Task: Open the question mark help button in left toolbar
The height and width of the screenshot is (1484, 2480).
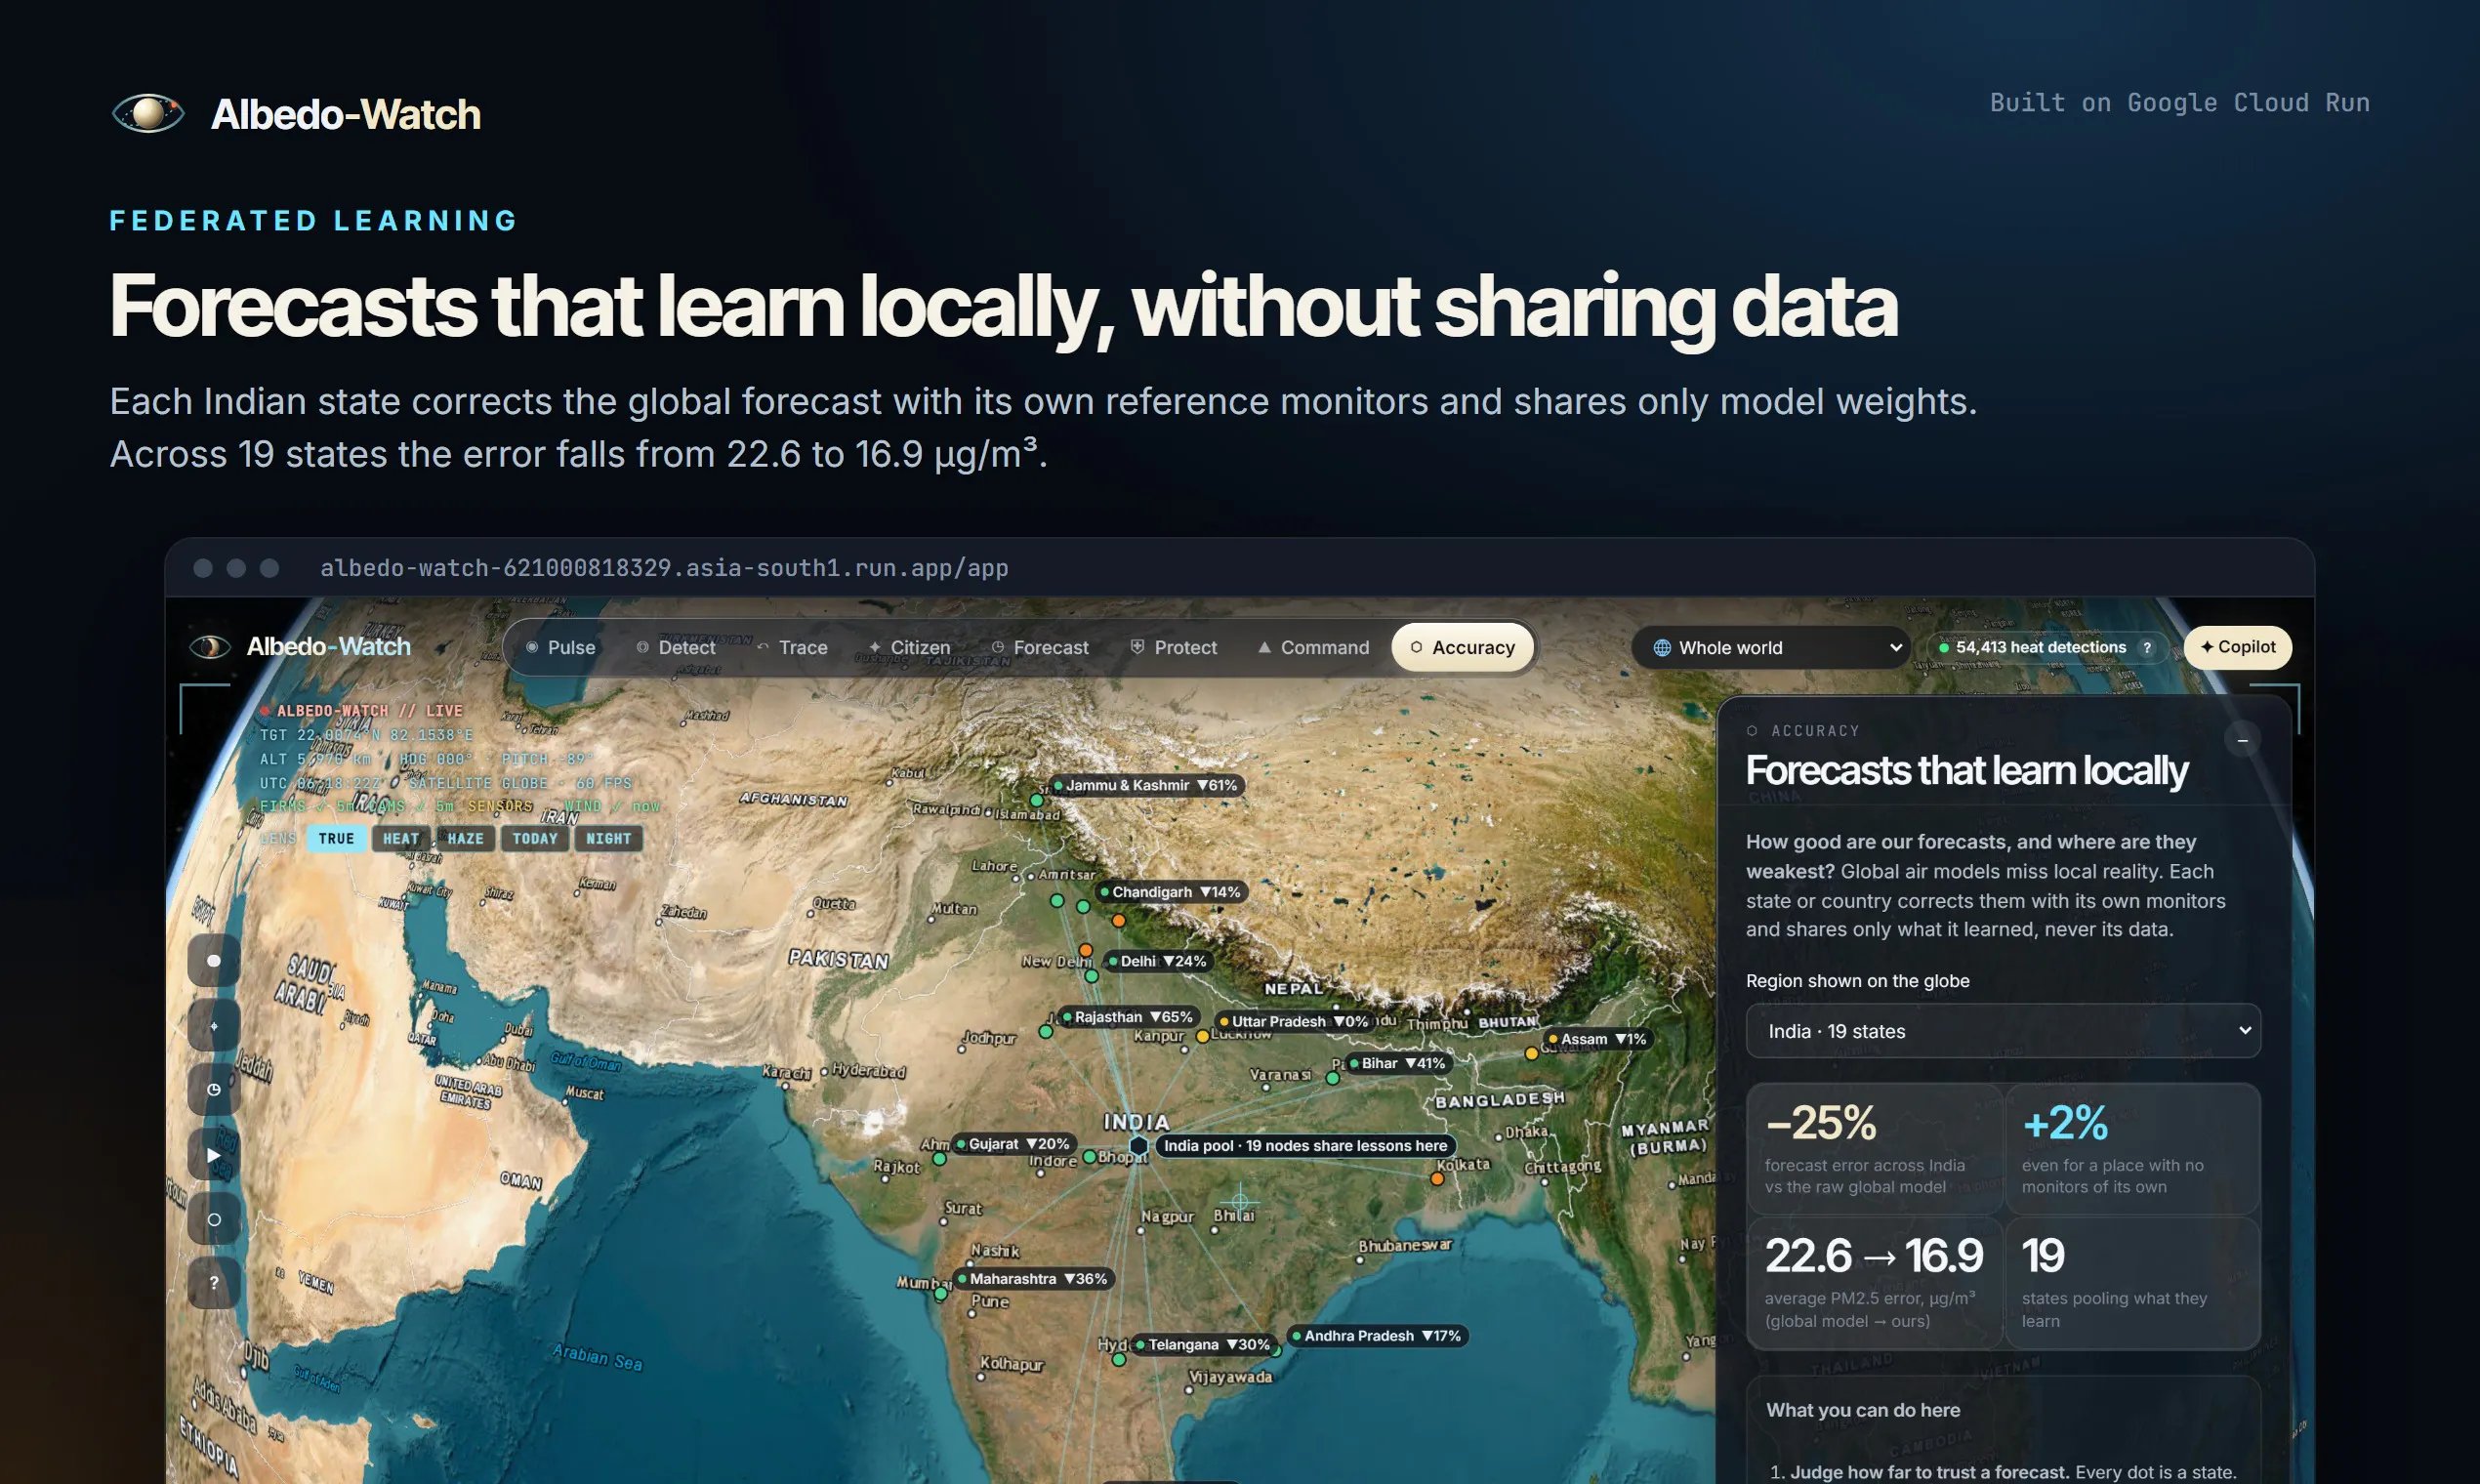Action: [213, 1283]
